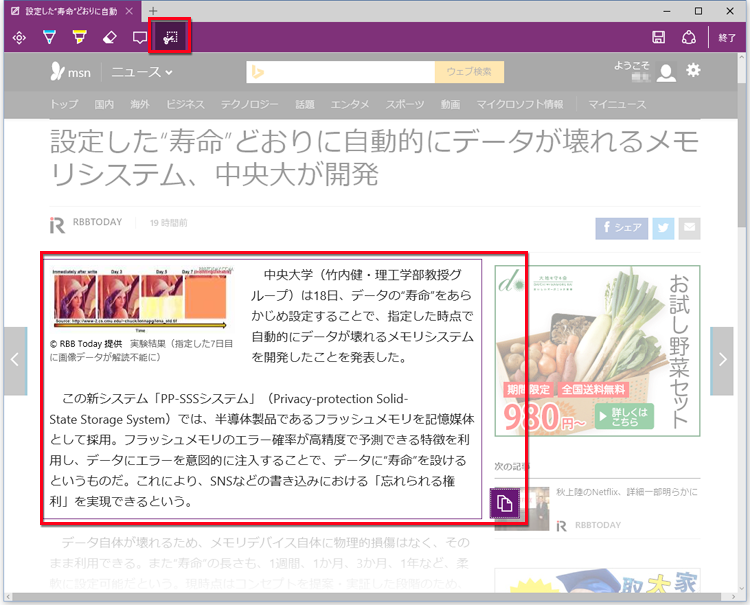Click the 終了 exit button
750x605 pixels.
727,38
